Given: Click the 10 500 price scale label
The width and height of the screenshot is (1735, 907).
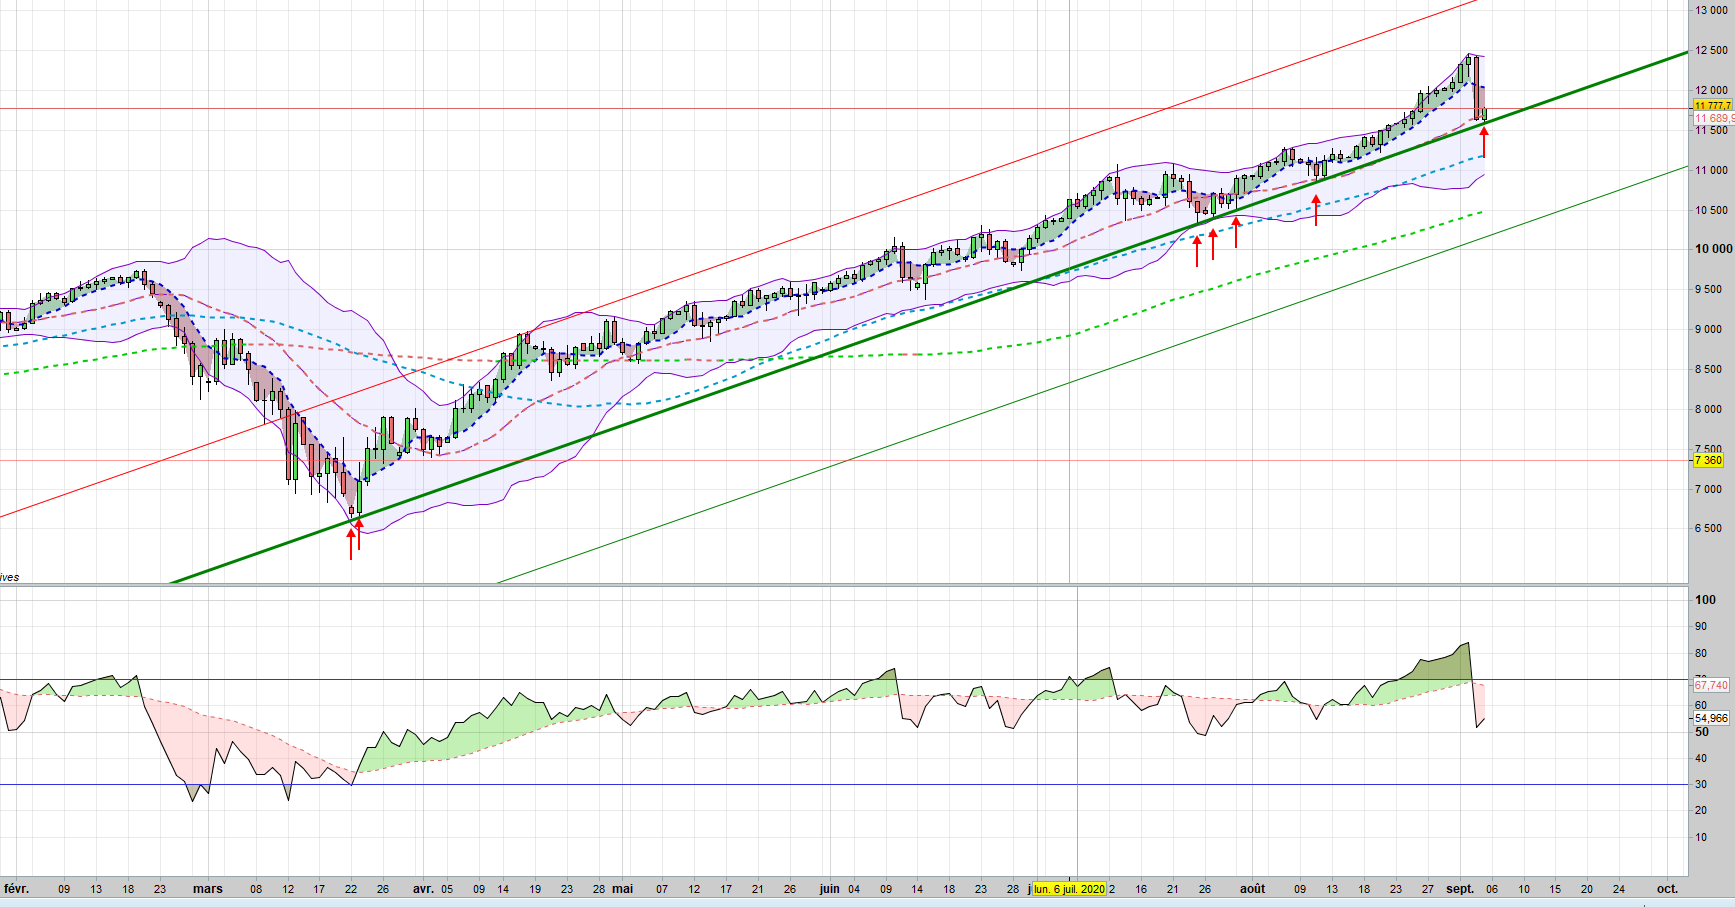Looking at the screenshot, I should (x=1711, y=210).
